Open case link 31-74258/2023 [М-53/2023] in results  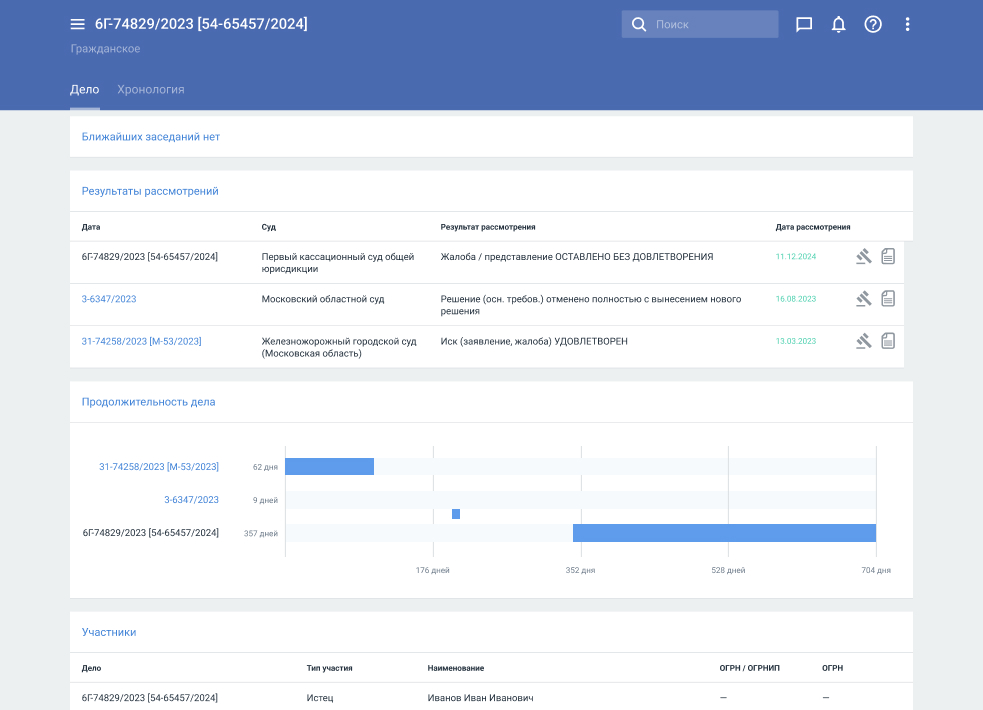click(x=141, y=341)
